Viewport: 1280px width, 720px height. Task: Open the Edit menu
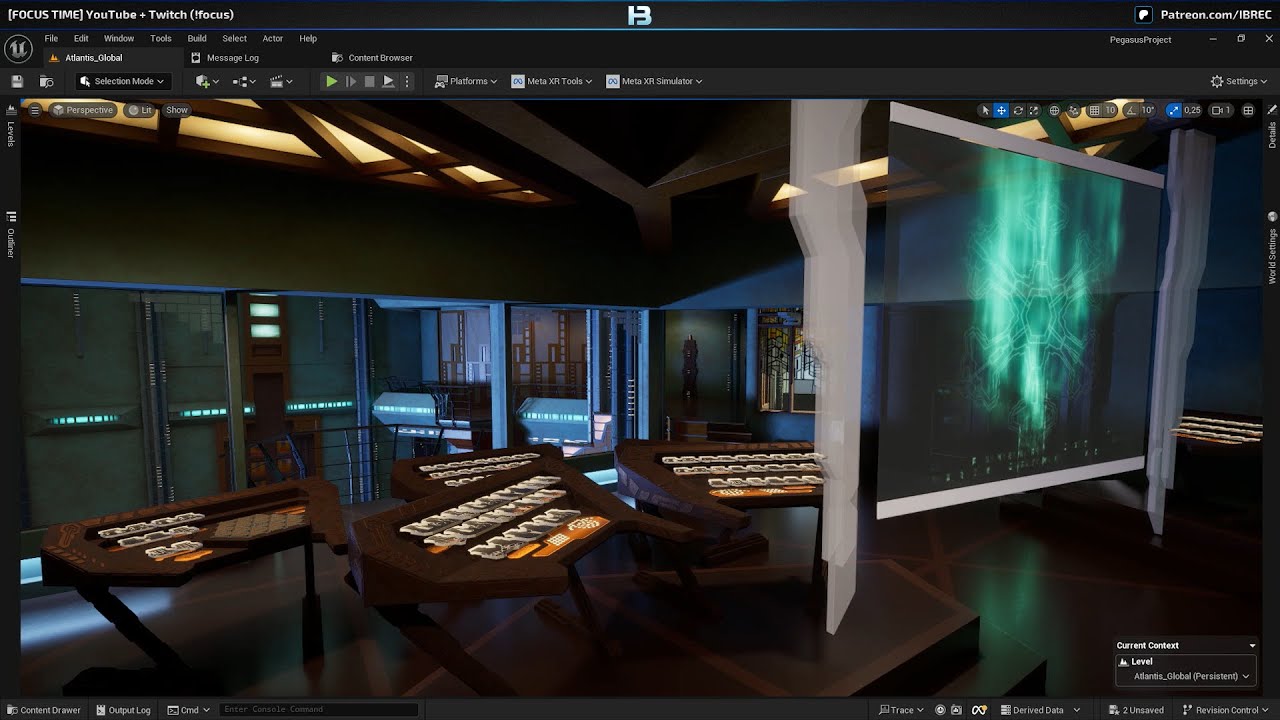[81, 38]
